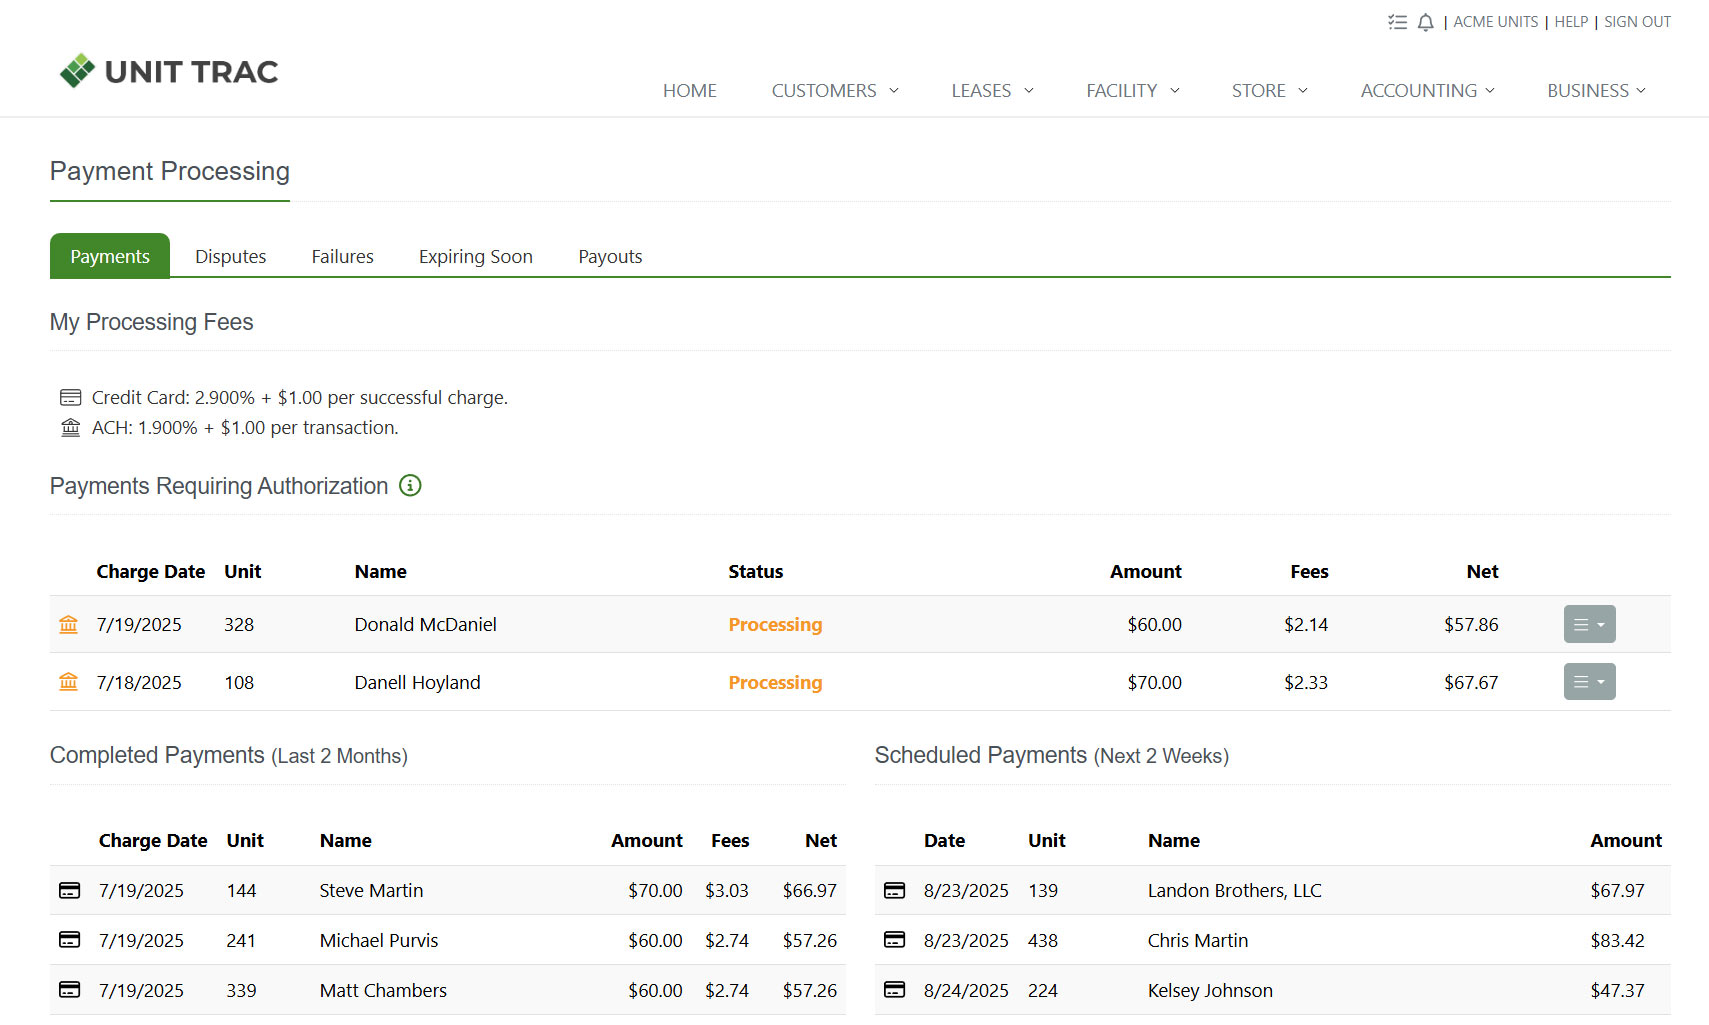Viewport: 1709px width, 1025px height.
Task: Open the Help link
Action: pyautogui.click(x=1571, y=22)
